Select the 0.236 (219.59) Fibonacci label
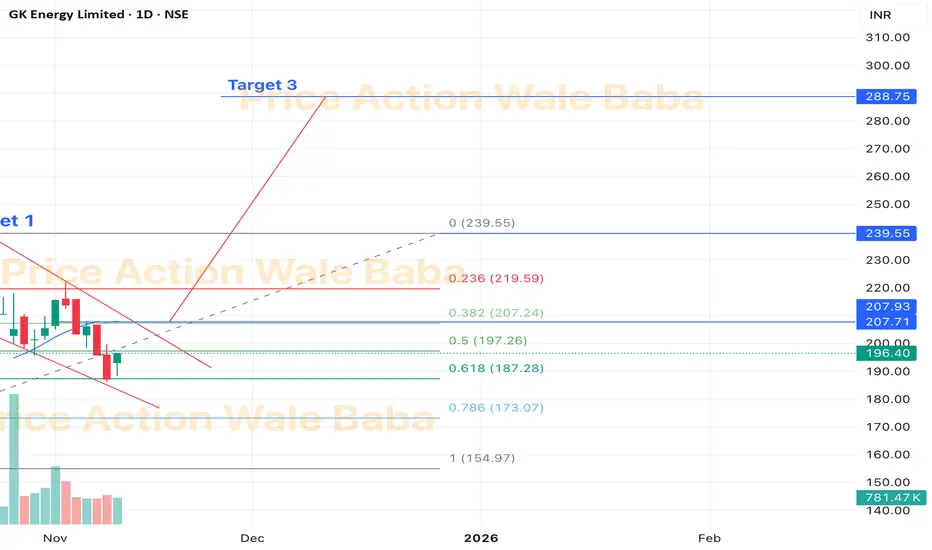The width and height of the screenshot is (932, 550). 496,279
